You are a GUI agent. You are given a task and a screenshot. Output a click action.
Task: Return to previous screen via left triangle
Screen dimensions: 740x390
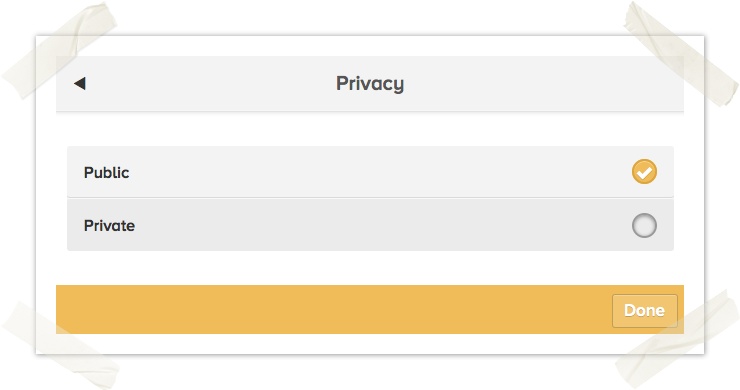pos(80,84)
